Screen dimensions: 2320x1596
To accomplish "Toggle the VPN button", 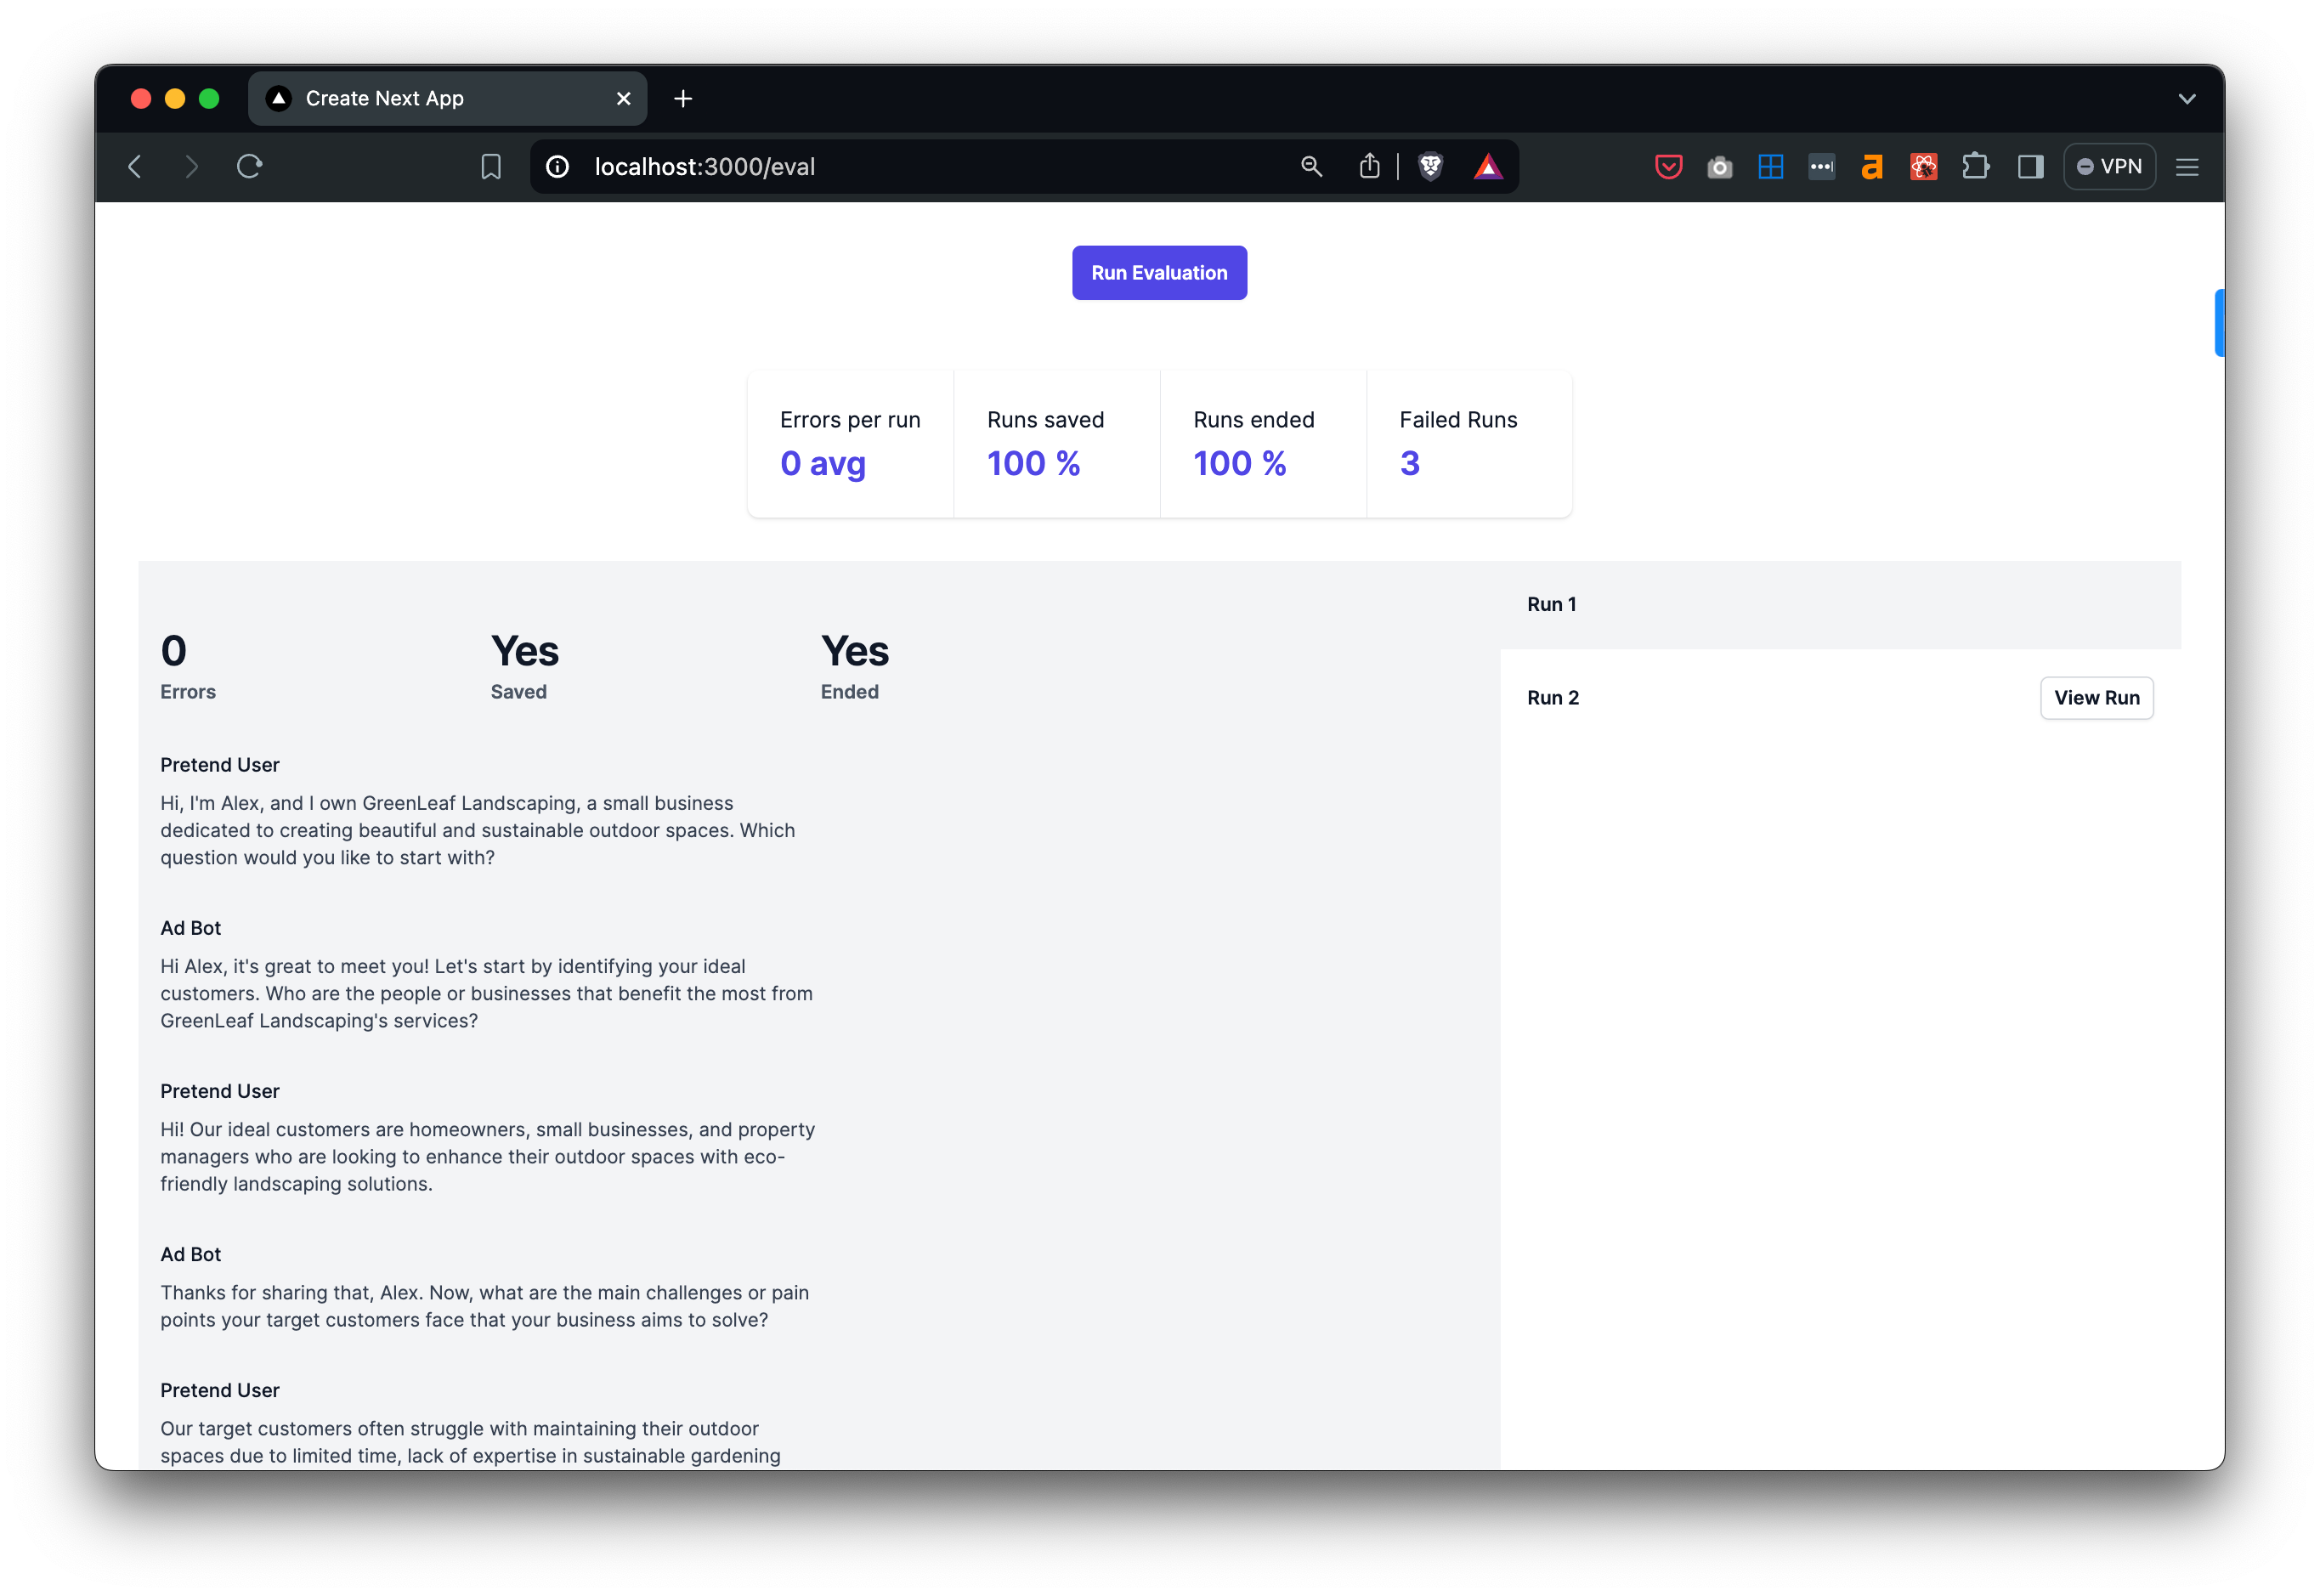I will point(2109,166).
